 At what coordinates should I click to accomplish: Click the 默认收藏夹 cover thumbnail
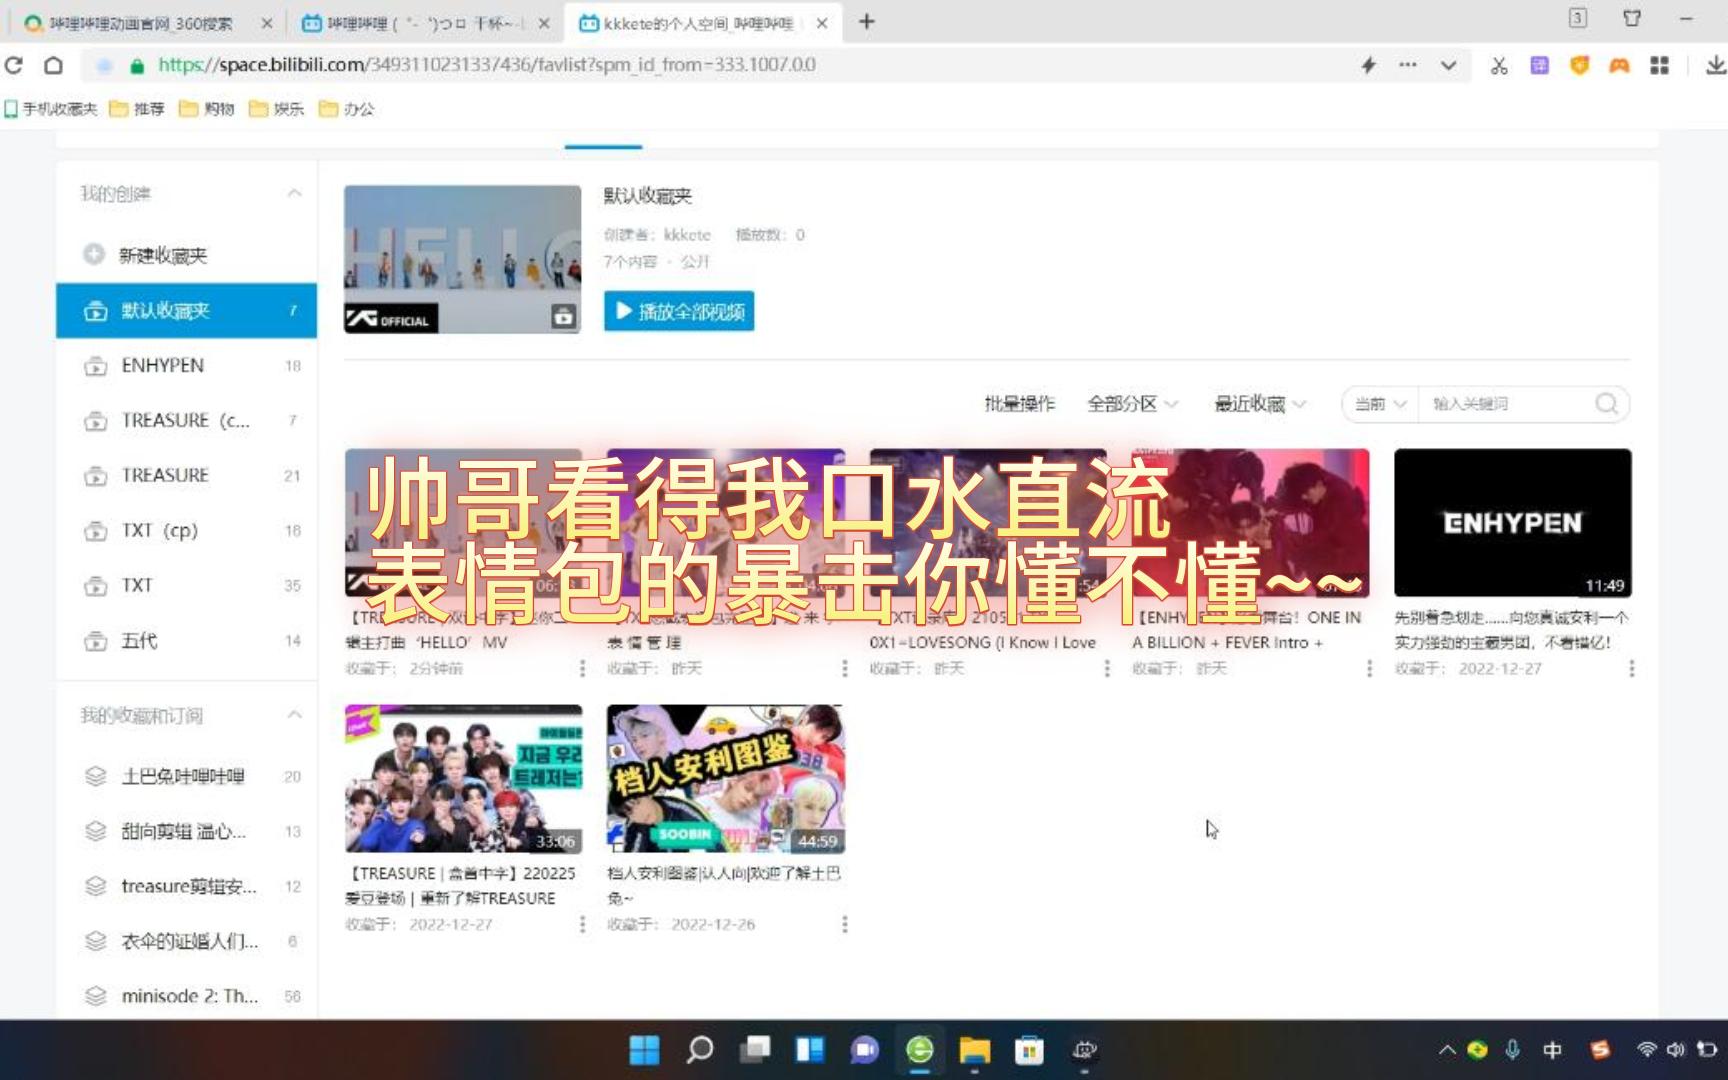tap(463, 259)
